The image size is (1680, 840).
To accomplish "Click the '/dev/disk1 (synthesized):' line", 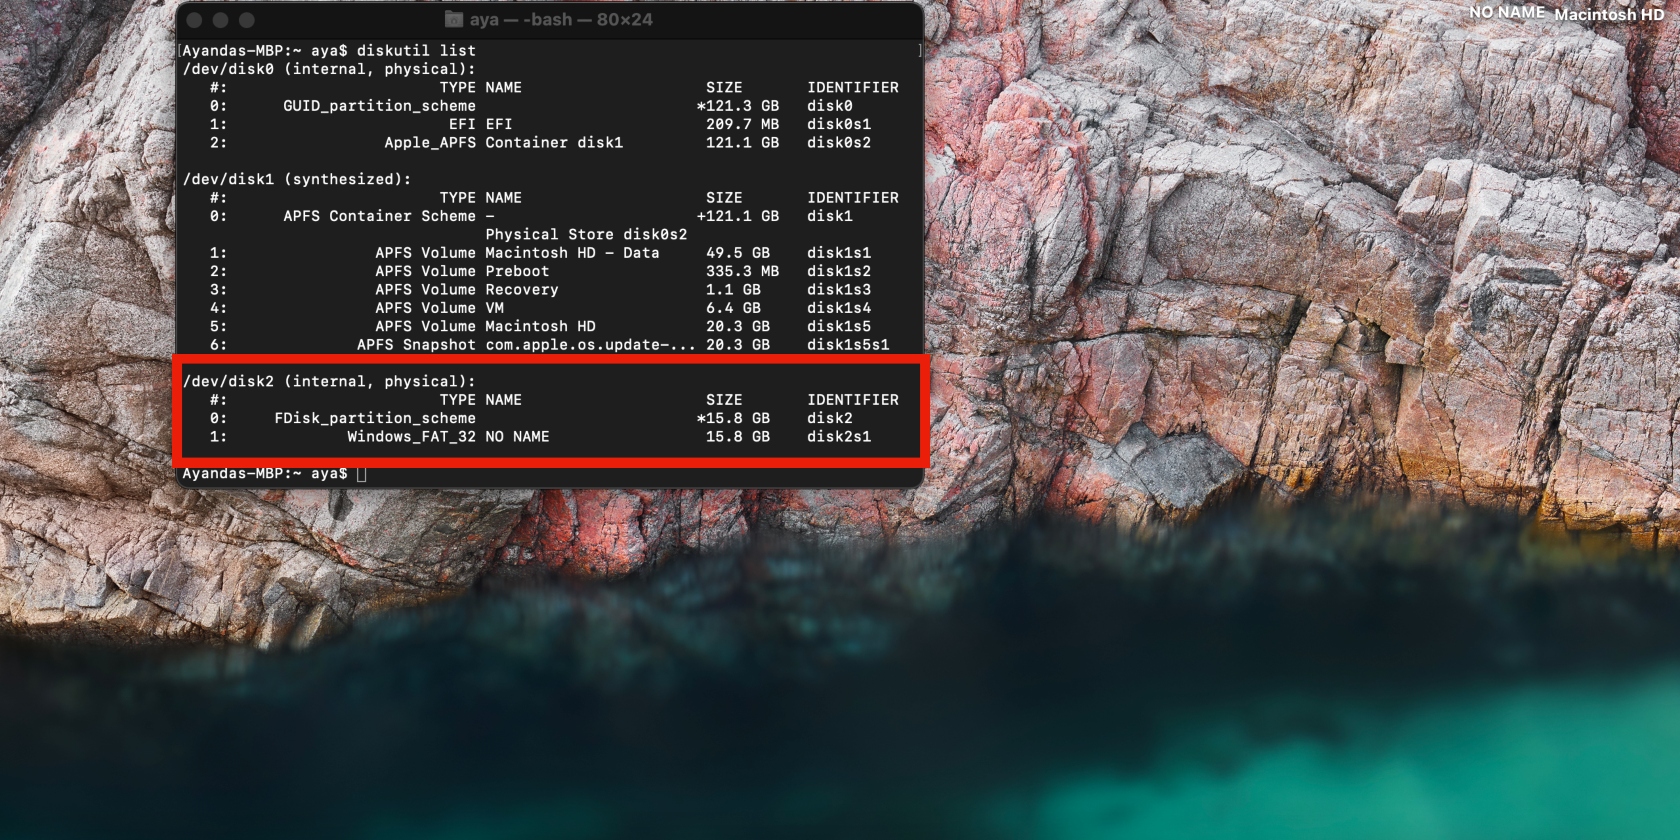I will point(297,179).
